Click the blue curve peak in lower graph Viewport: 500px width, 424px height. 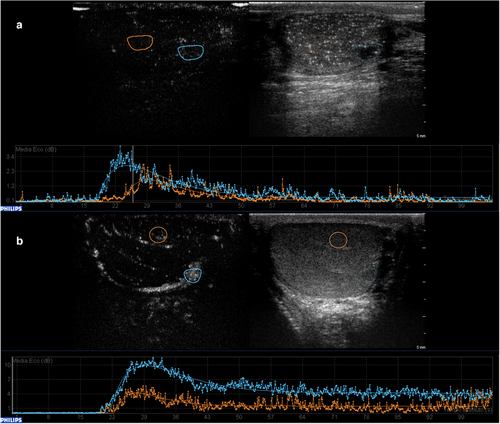pyautogui.click(x=153, y=359)
